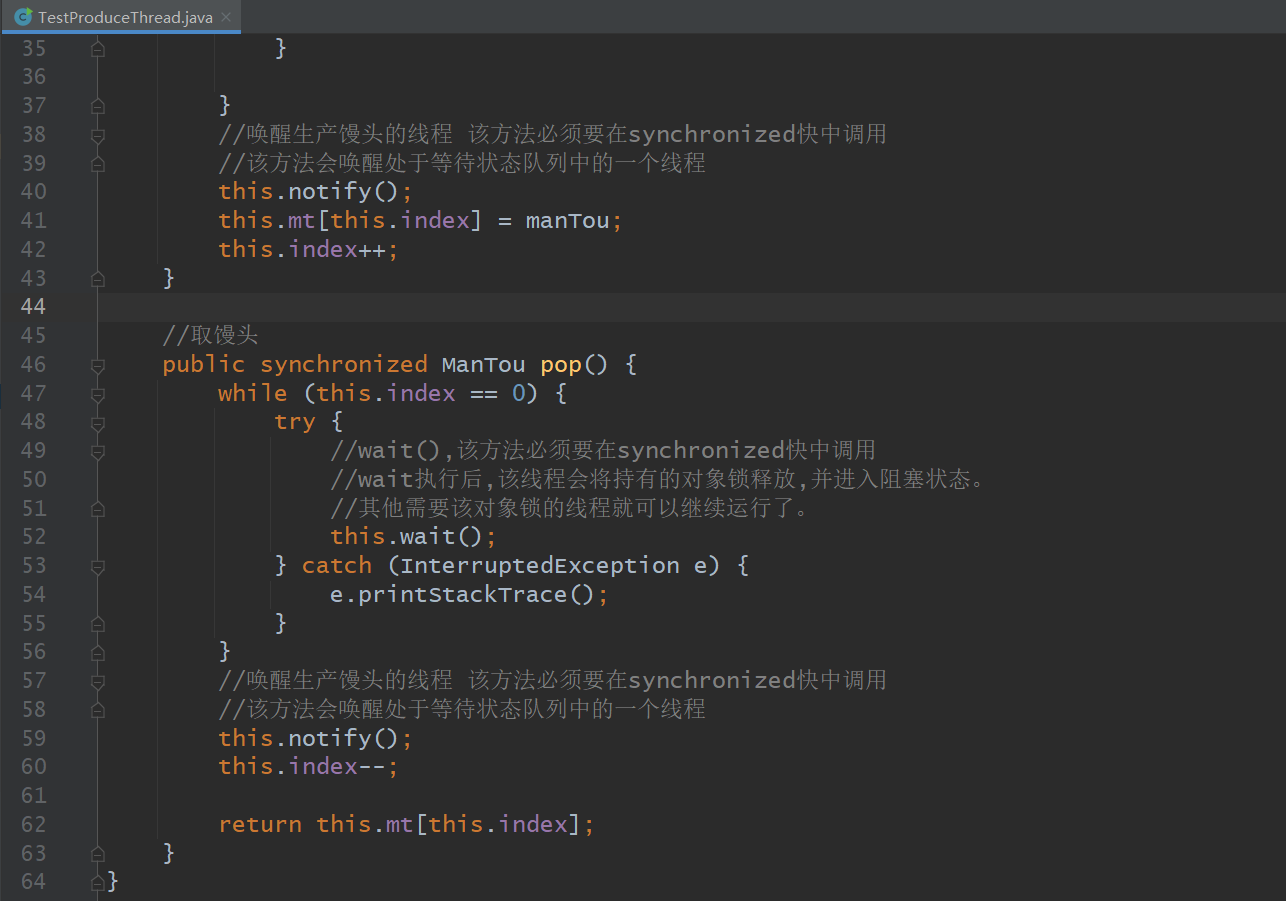Screen dimensions: 1286x901
Task: Click the comment on line 50 about wait执行后
Action: [659, 480]
